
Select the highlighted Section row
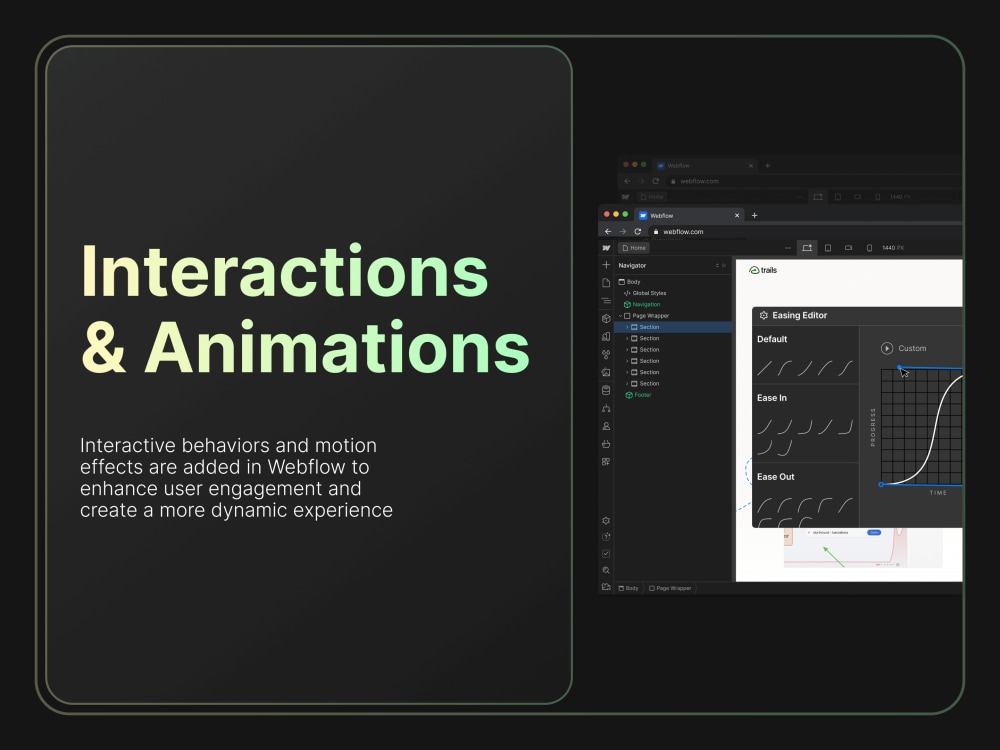673,327
